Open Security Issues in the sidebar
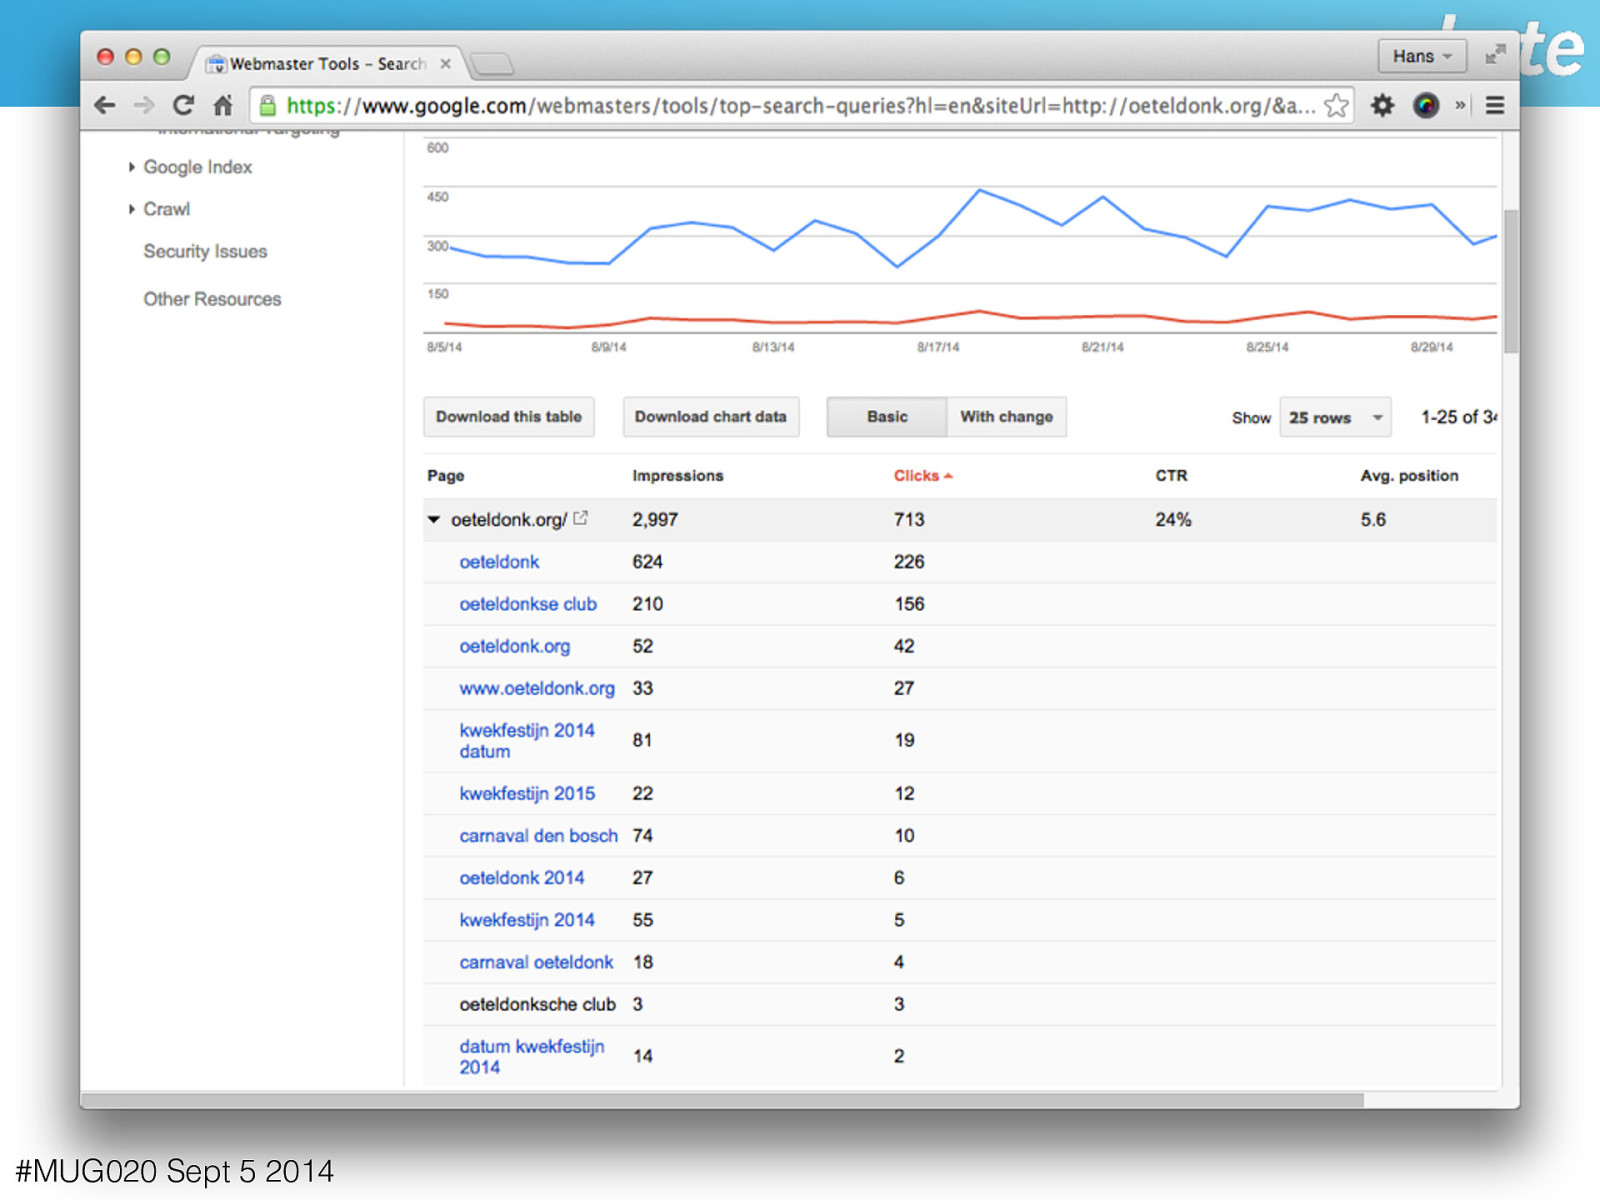 [x=205, y=251]
